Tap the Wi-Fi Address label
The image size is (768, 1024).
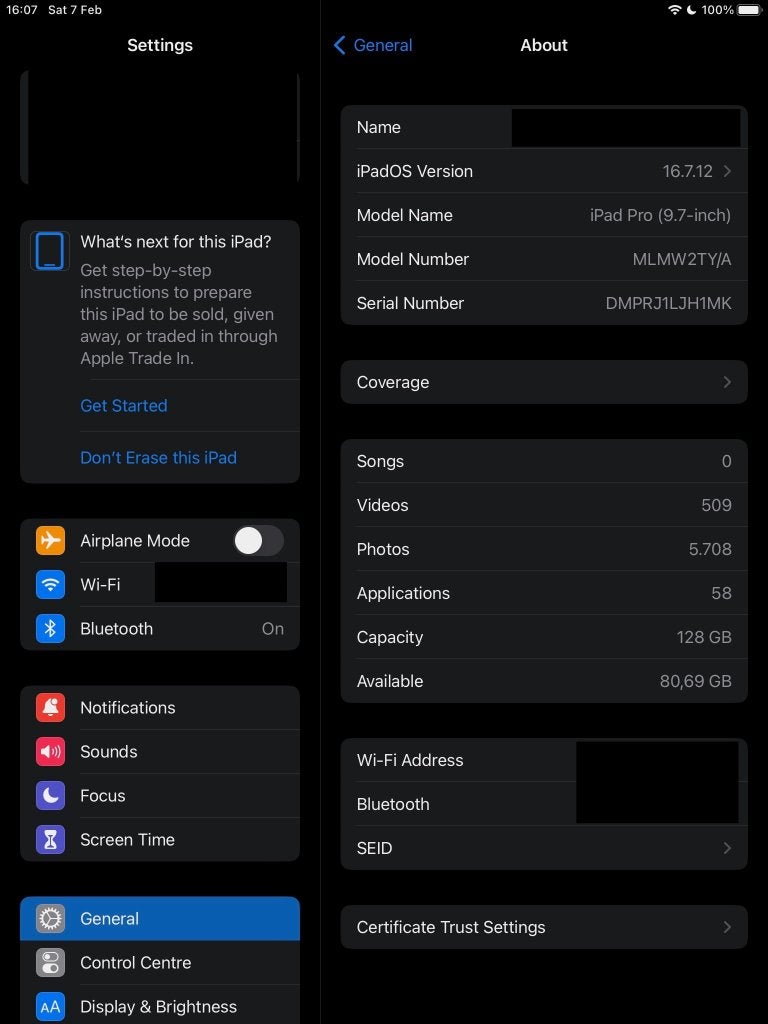(x=410, y=760)
